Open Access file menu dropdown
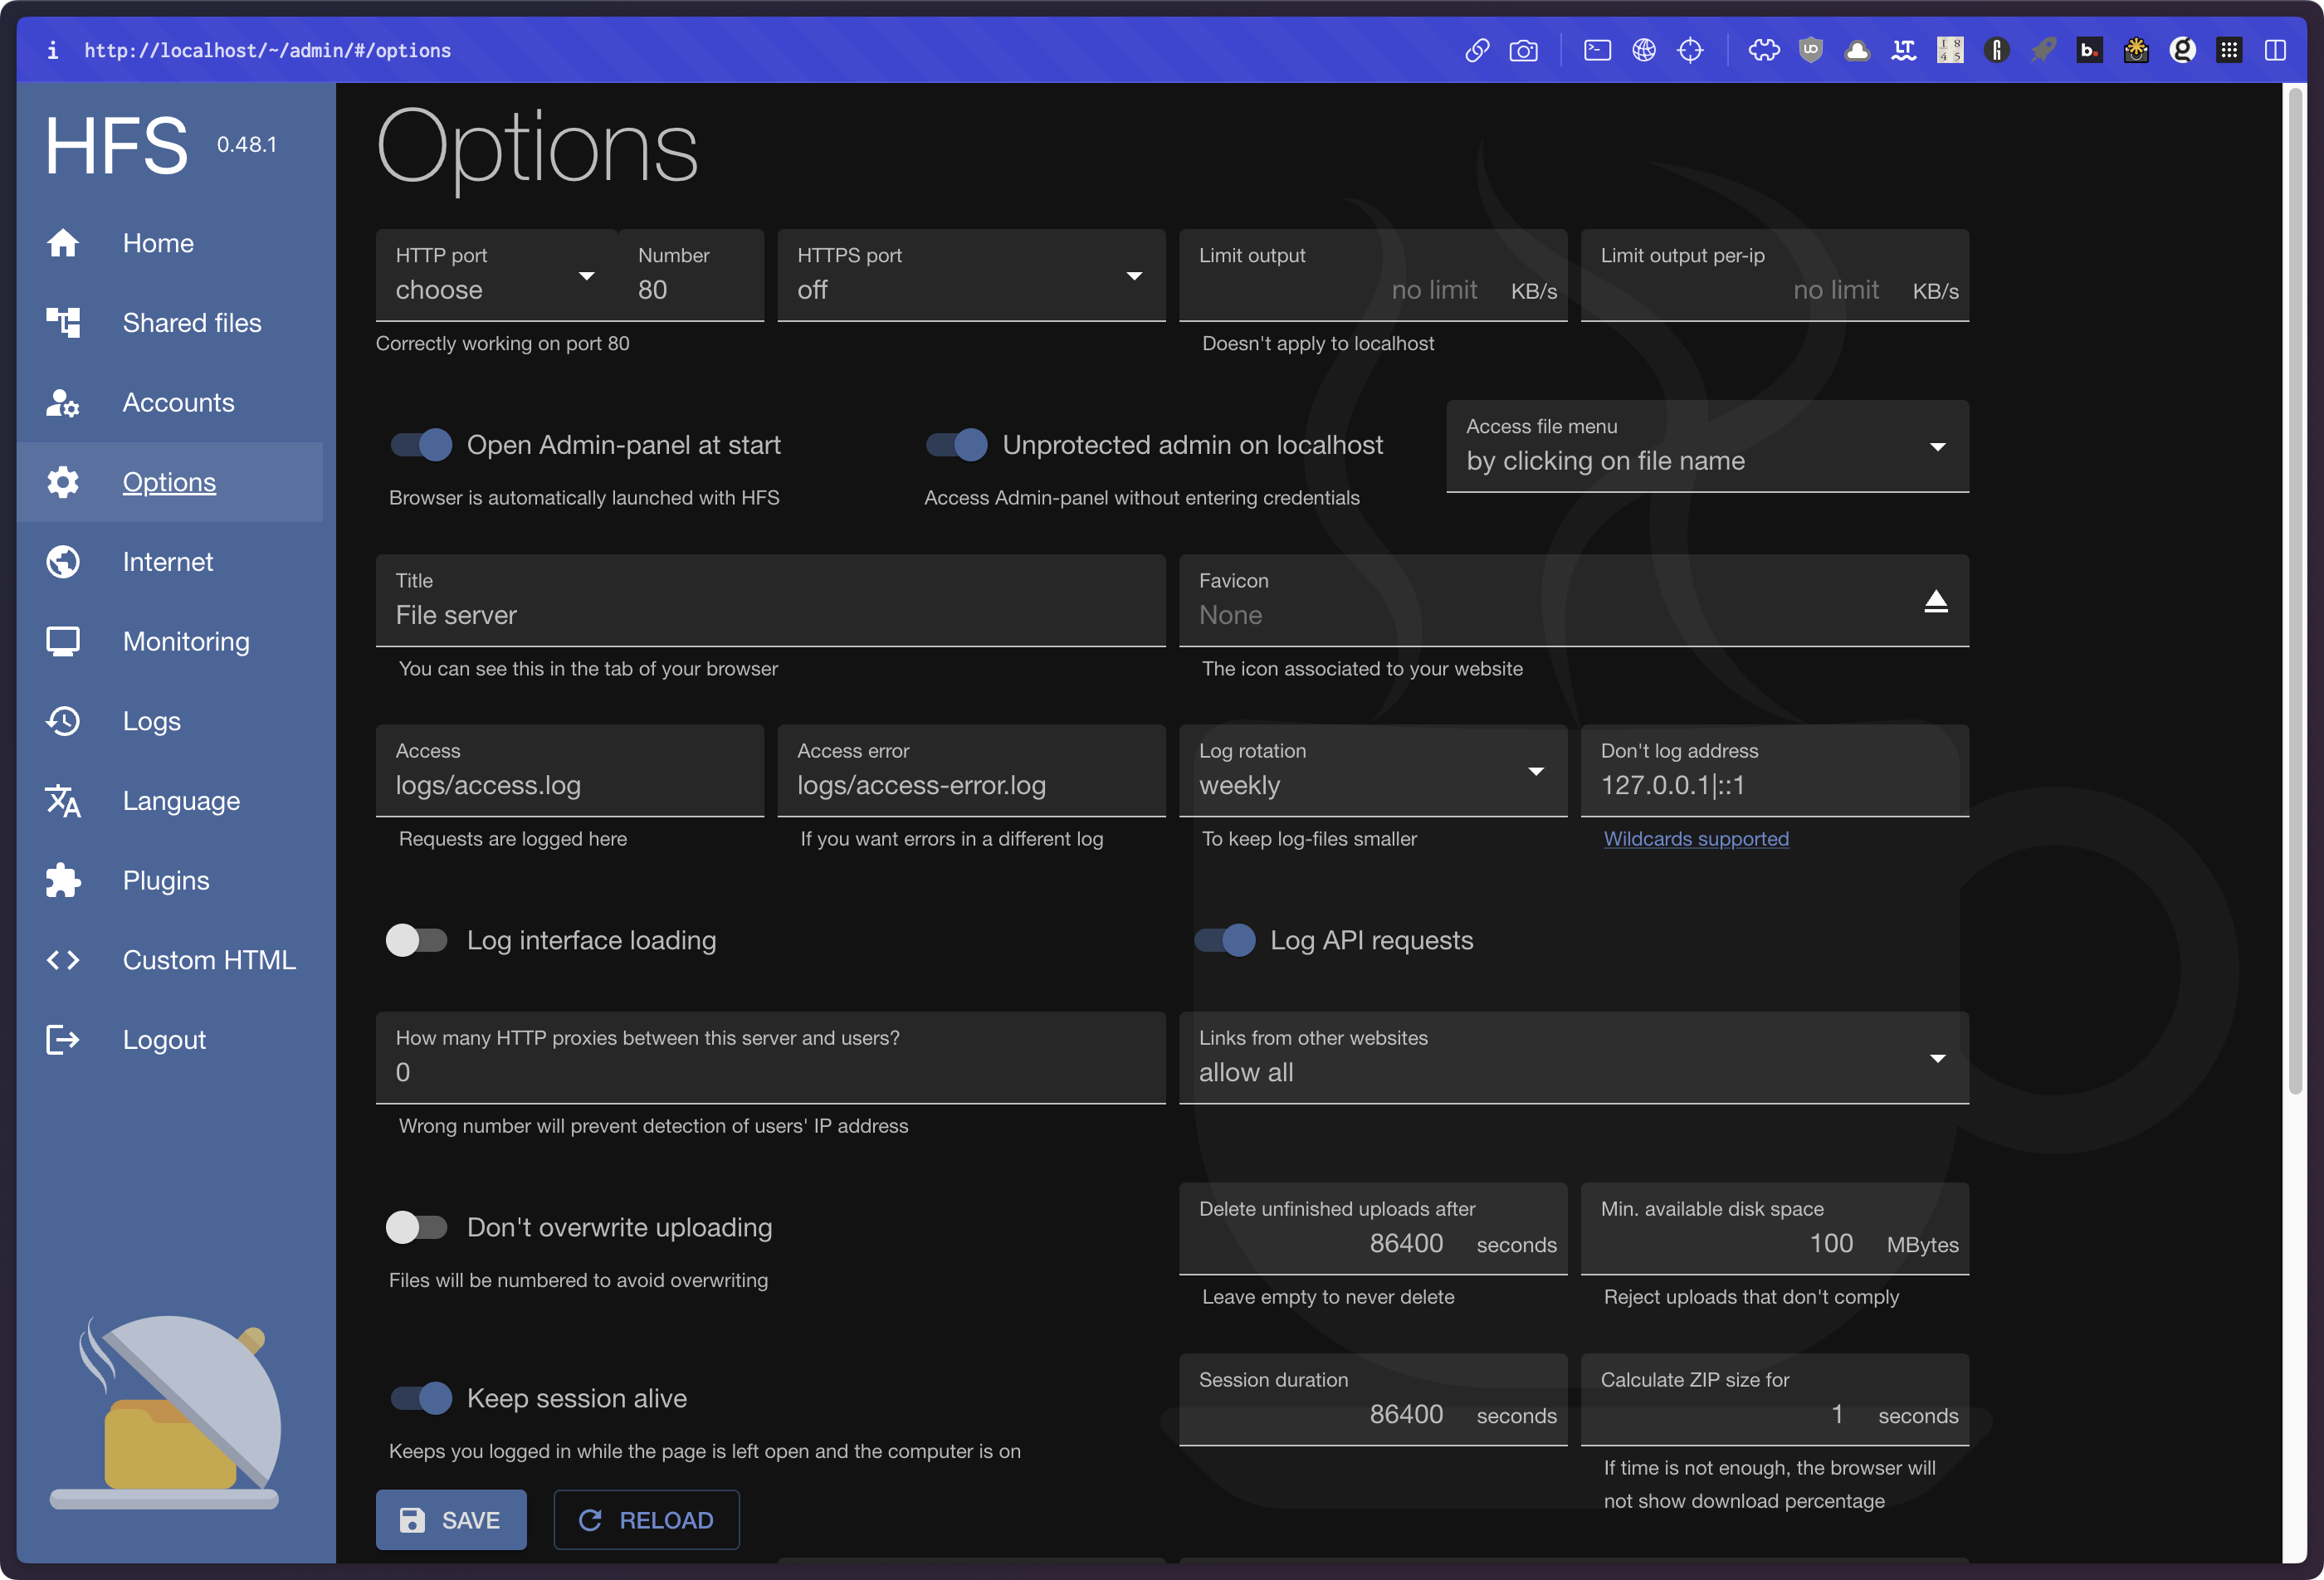Image resolution: width=2324 pixels, height=1580 pixels. click(x=1706, y=447)
